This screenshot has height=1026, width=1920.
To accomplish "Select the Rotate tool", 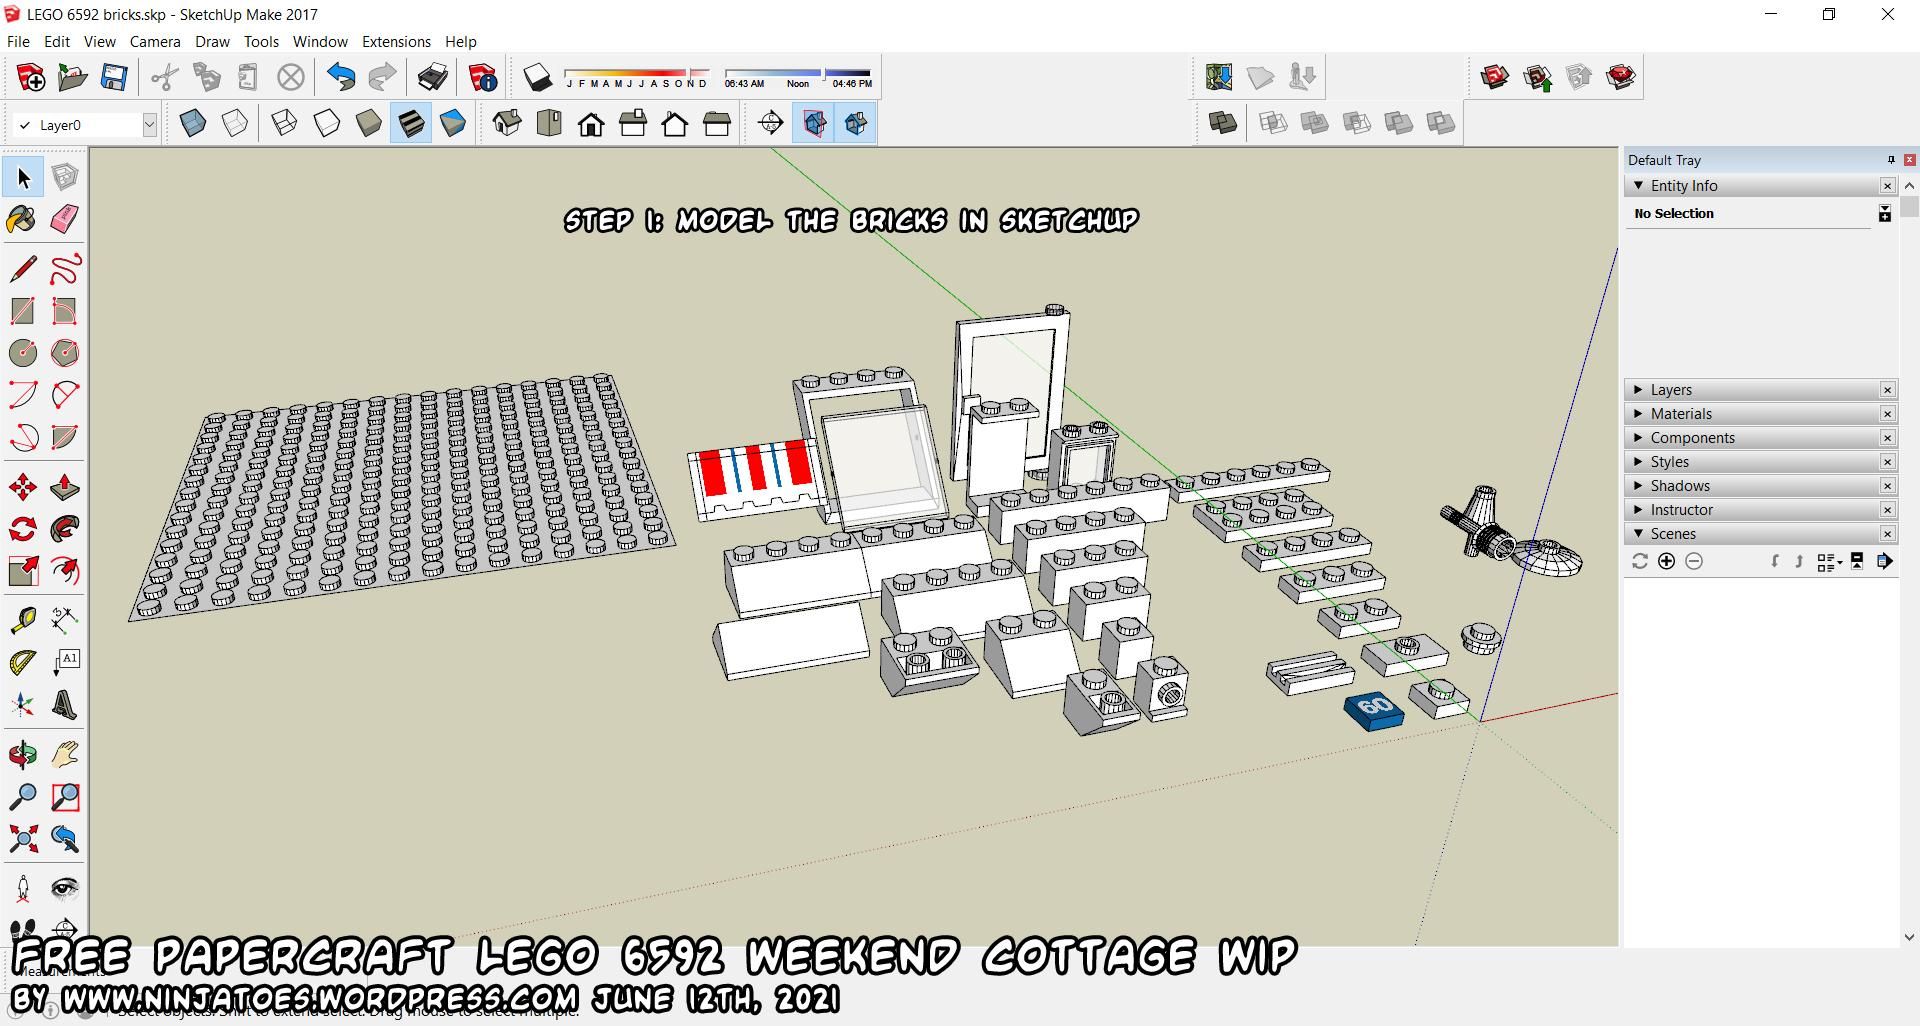I will tap(22, 529).
